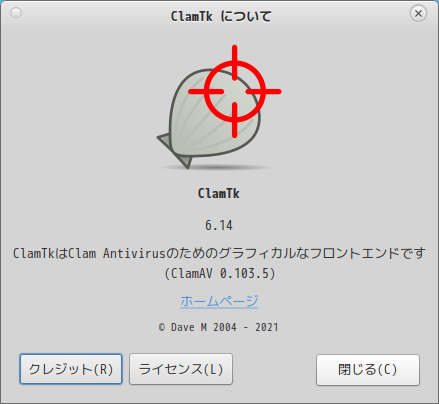Click the shadow beneath the clam logo
This screenshot has height=404, width=439.
click(x=216, y=167)
